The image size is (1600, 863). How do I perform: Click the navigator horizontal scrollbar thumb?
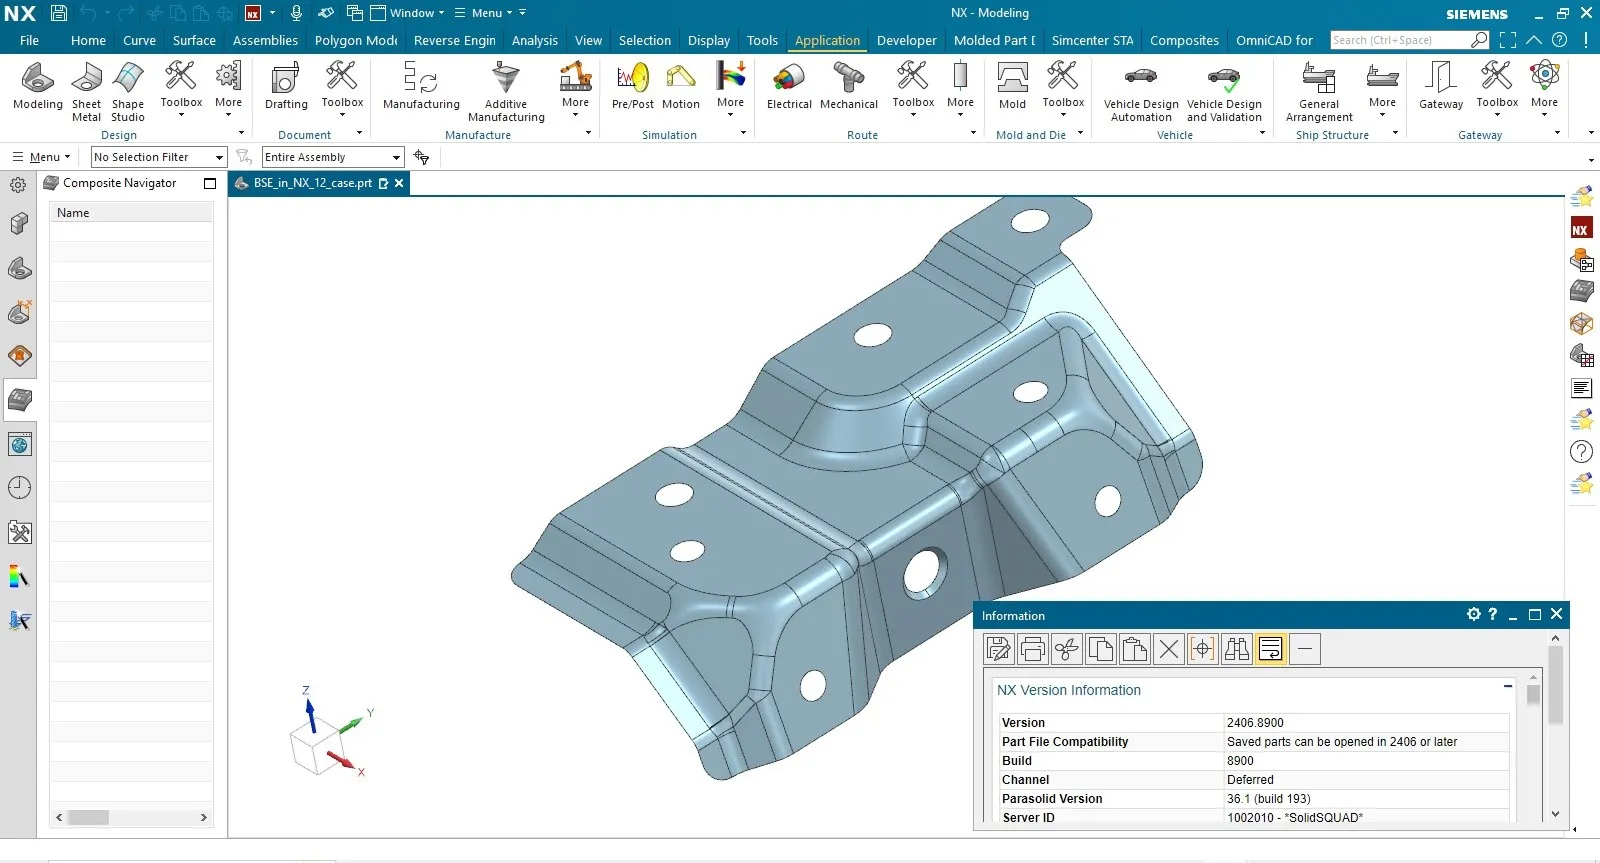pos(88,817)
